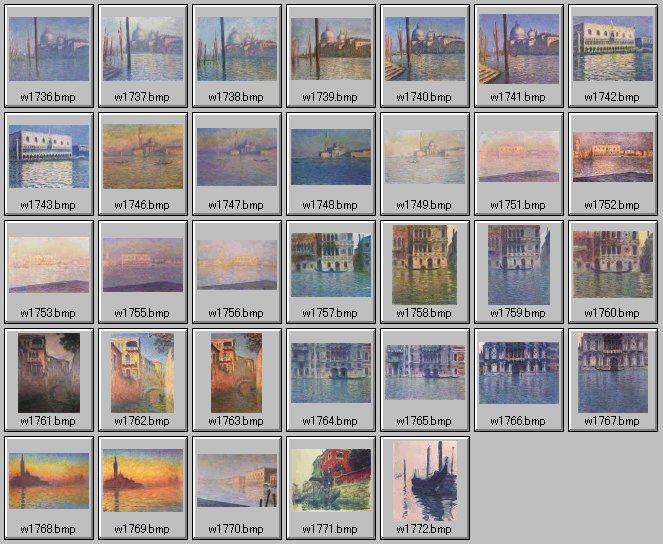Select the w1761.bmp dark canal thumbnail
This screenshot has height=544, width=663.
pos(49,372)
